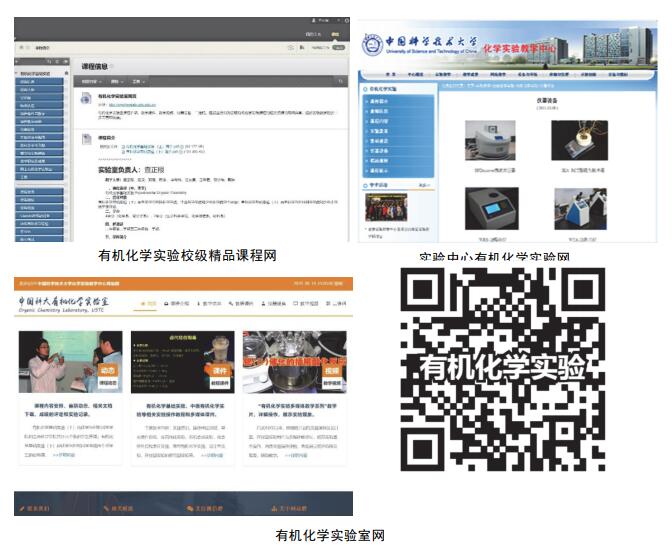
Task: Switch to the highlighted 课程 tab in course site
Action: 335,34
